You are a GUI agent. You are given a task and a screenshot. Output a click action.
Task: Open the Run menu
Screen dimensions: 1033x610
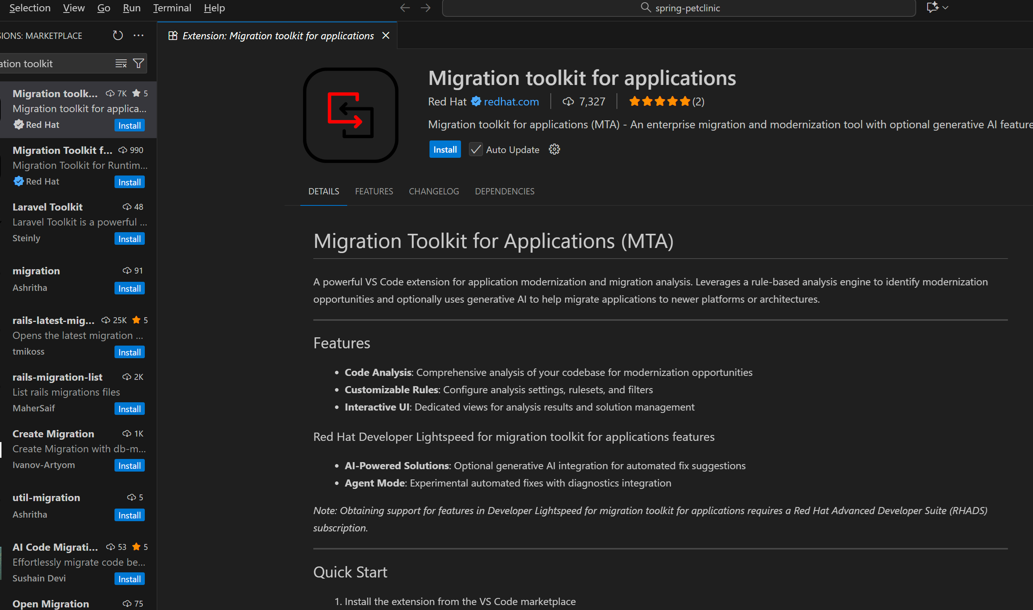tap(131, 8)
